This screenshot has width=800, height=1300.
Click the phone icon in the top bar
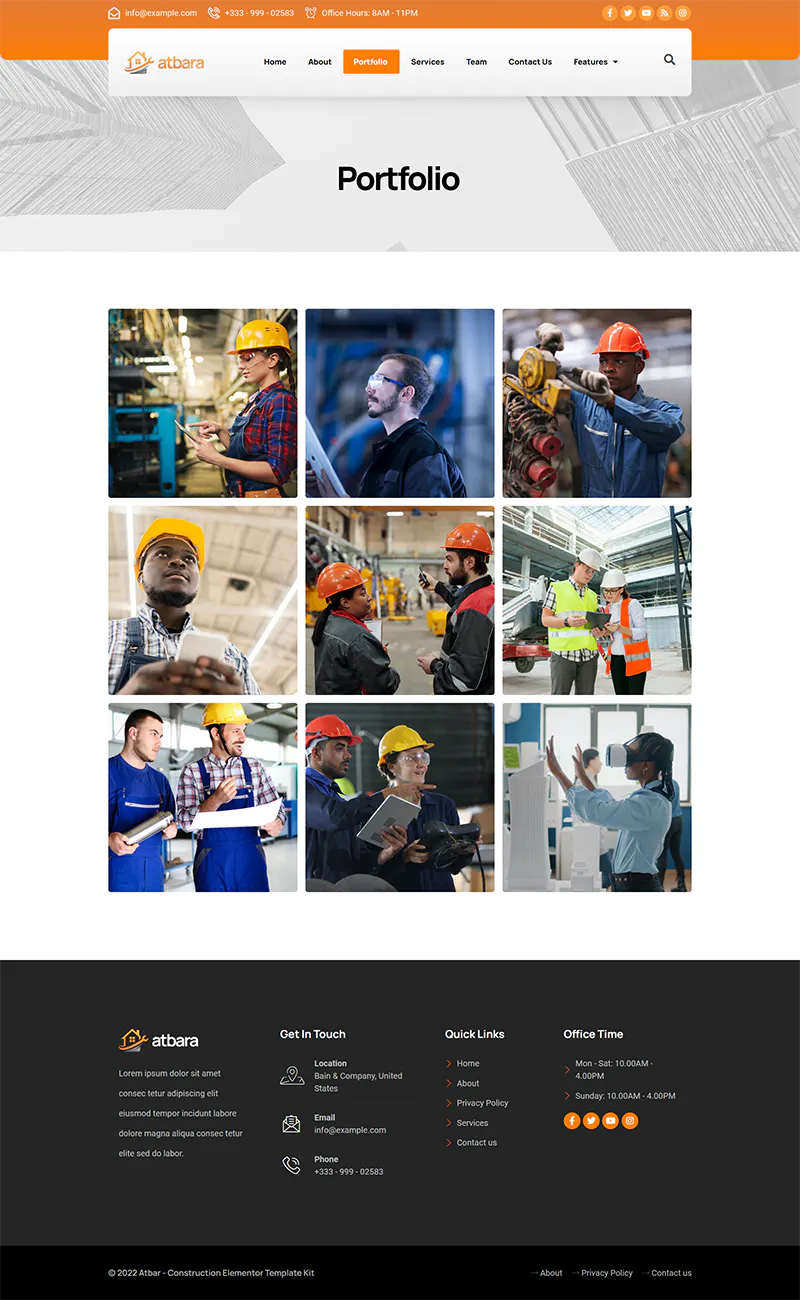214,13
